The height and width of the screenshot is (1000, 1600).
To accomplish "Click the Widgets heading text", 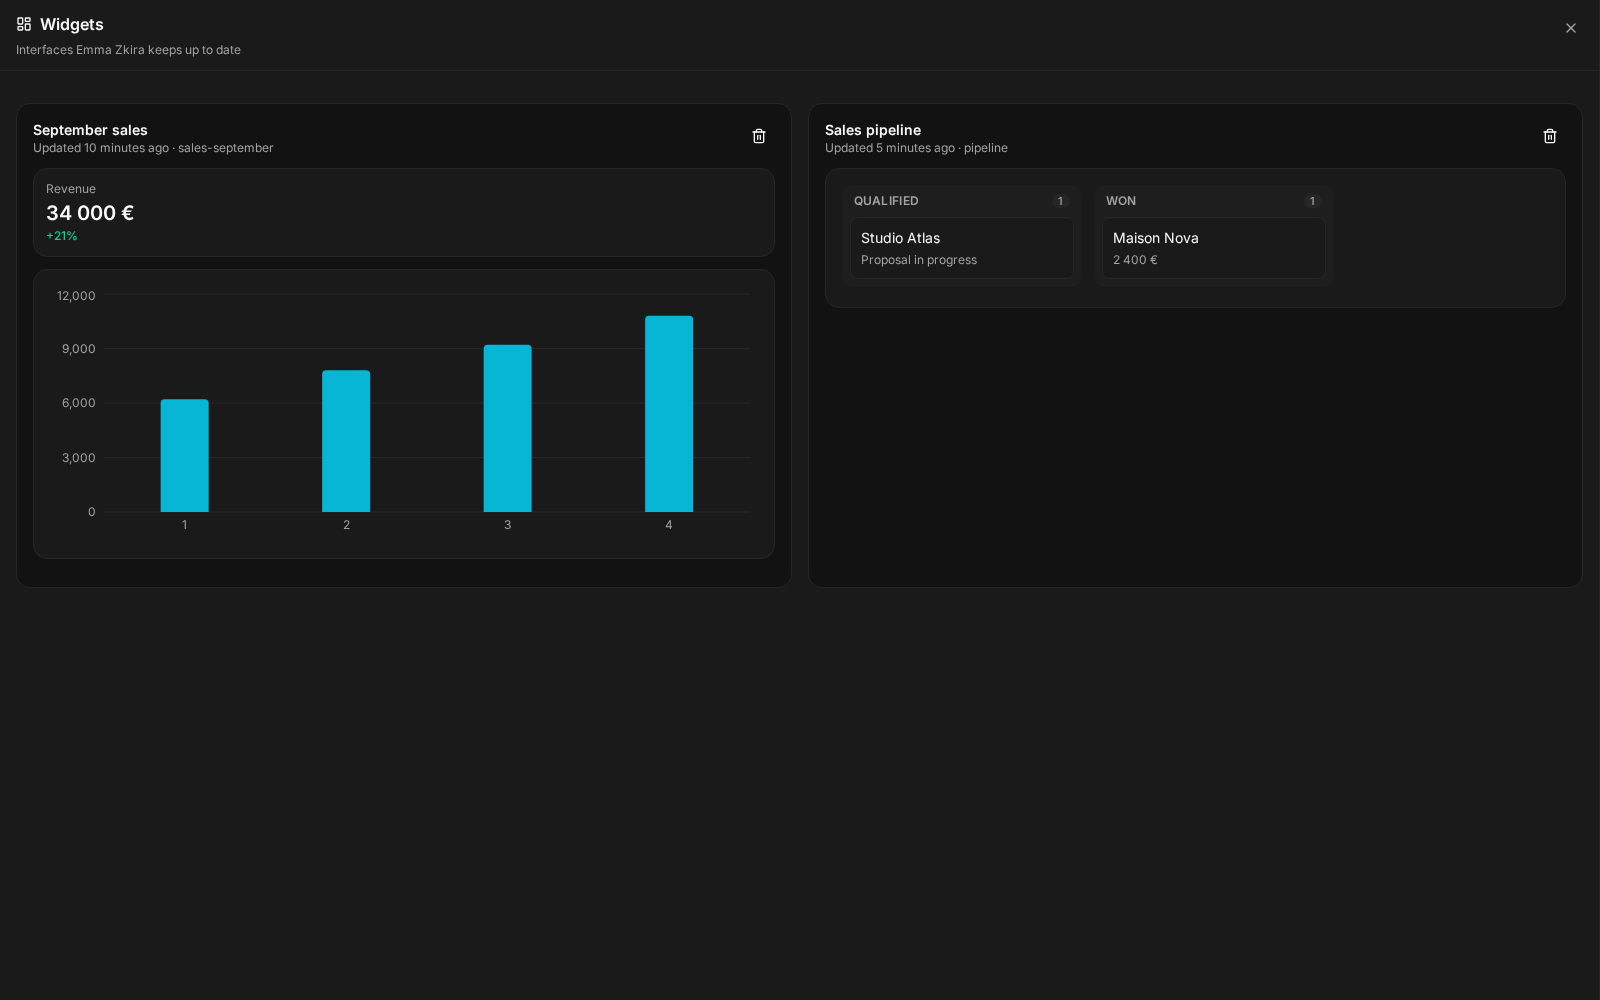I will pyautogui.click(x=72, y=24).
